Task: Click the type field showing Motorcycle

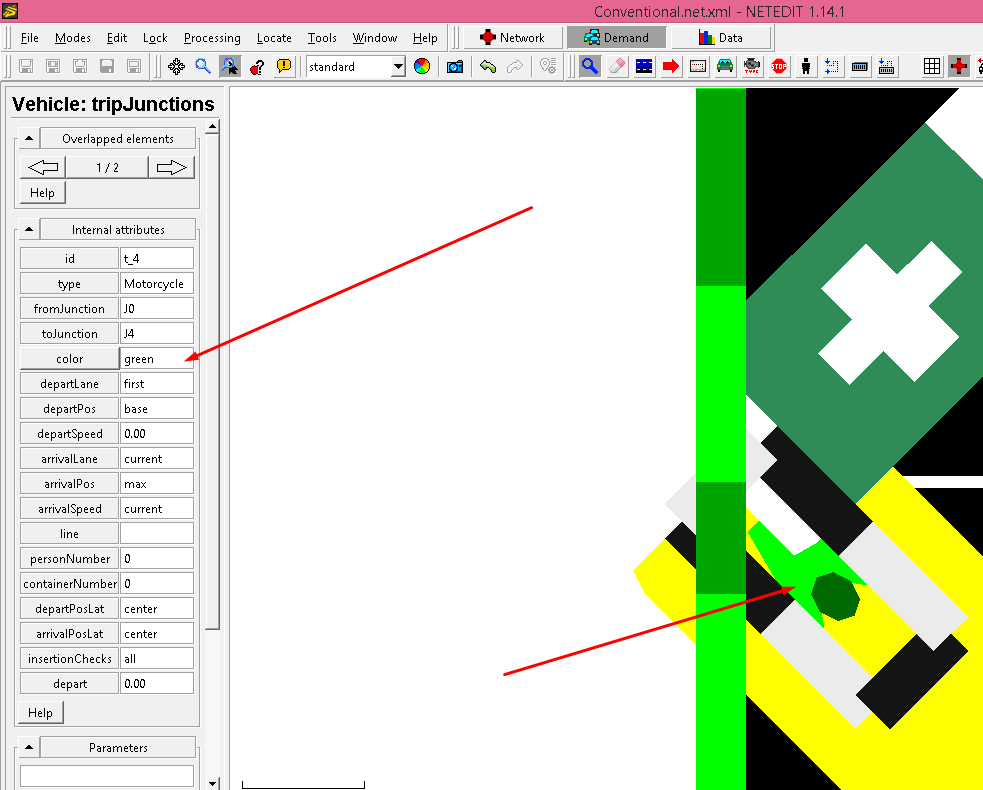Action: tap(157, 283)
